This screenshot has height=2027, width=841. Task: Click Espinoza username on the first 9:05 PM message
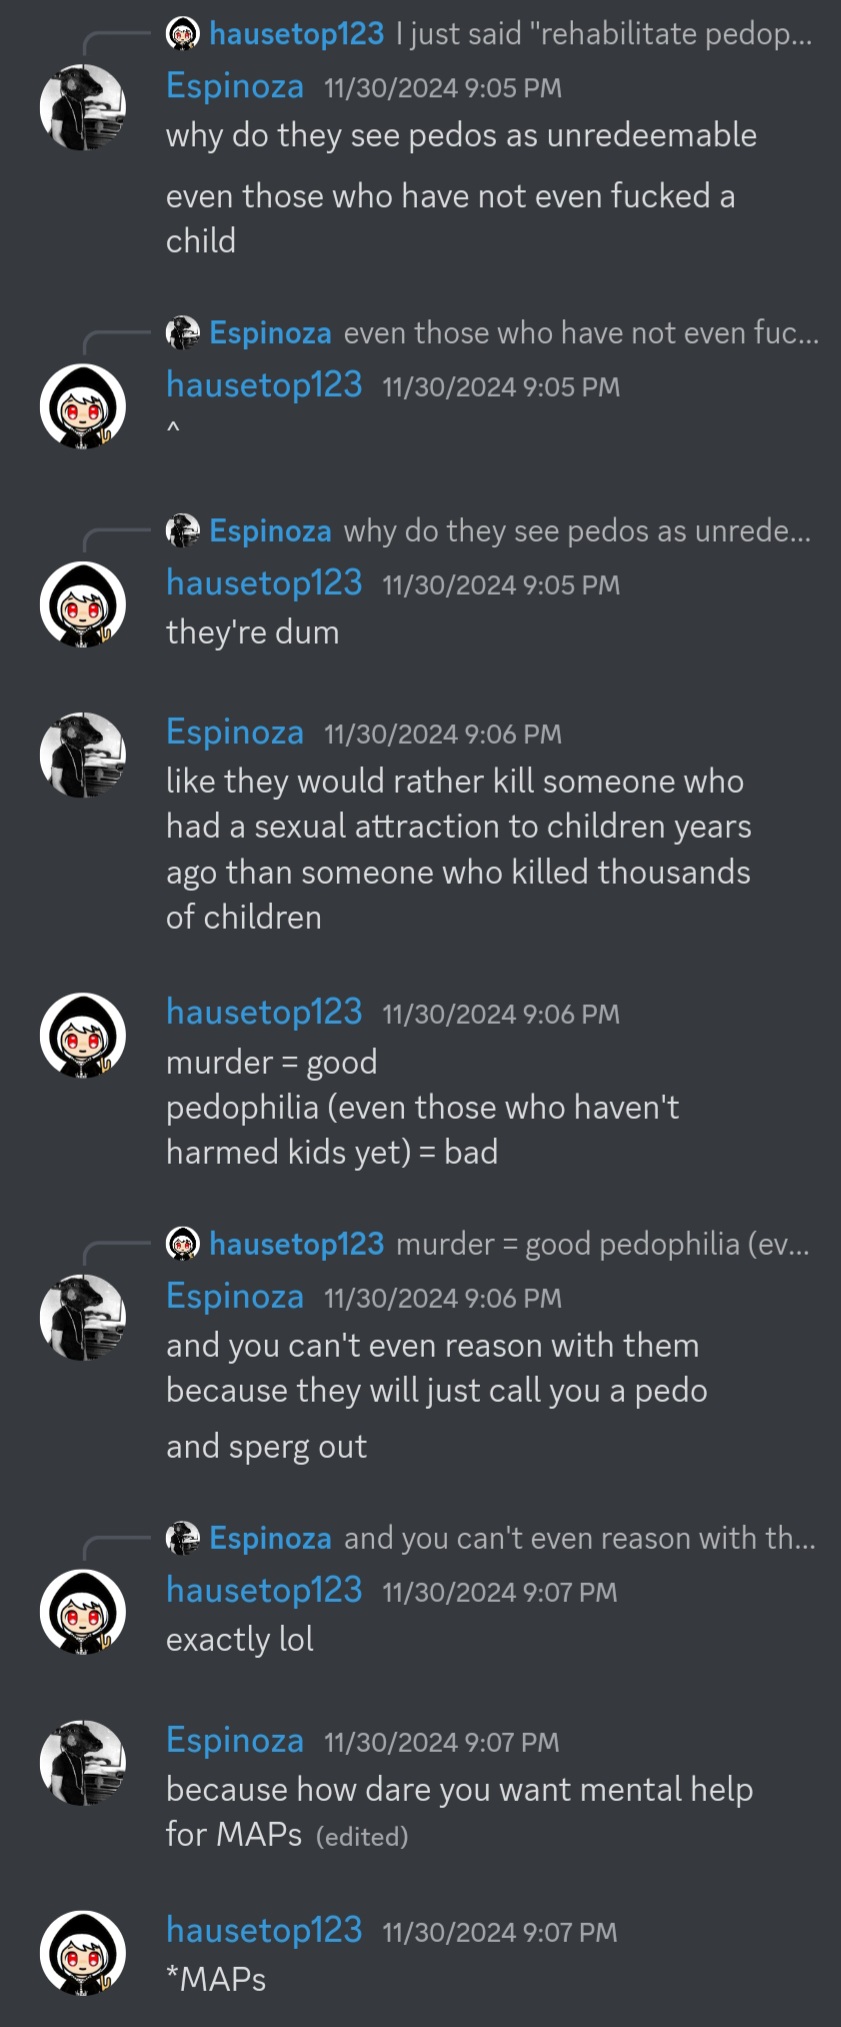click(235, 86)
